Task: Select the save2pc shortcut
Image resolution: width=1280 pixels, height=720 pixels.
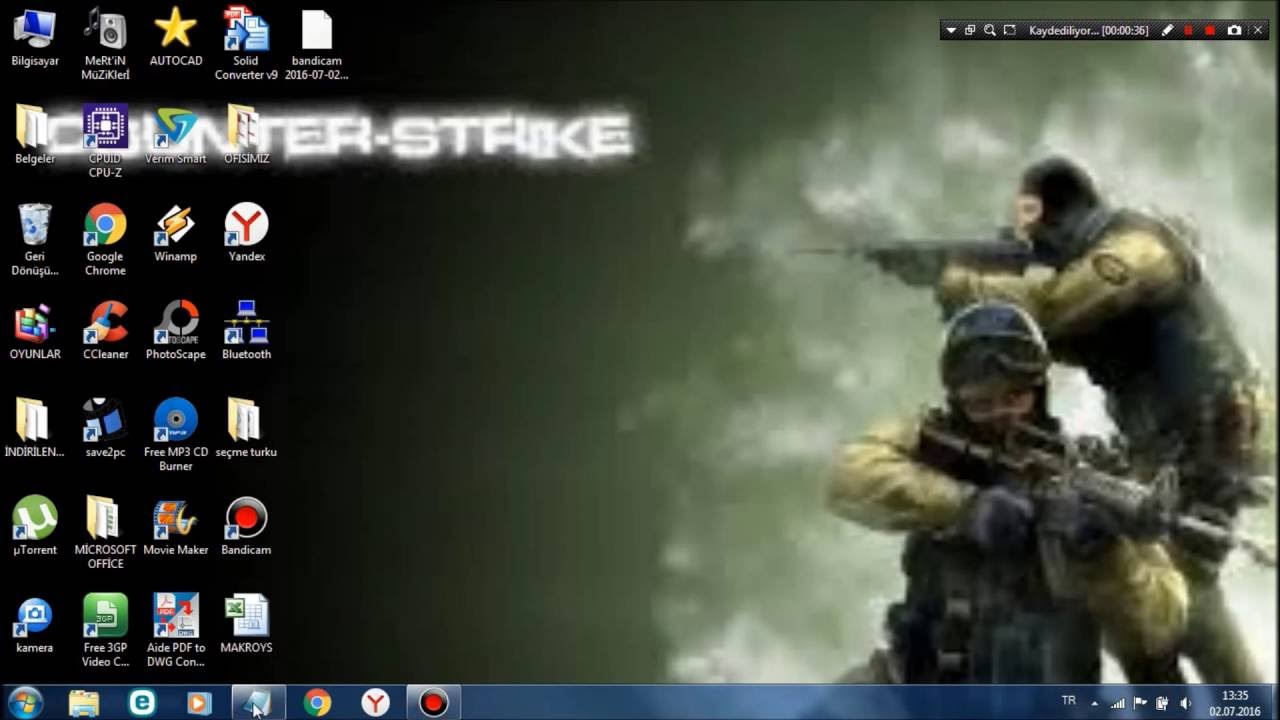Action: tap(105, 428)
